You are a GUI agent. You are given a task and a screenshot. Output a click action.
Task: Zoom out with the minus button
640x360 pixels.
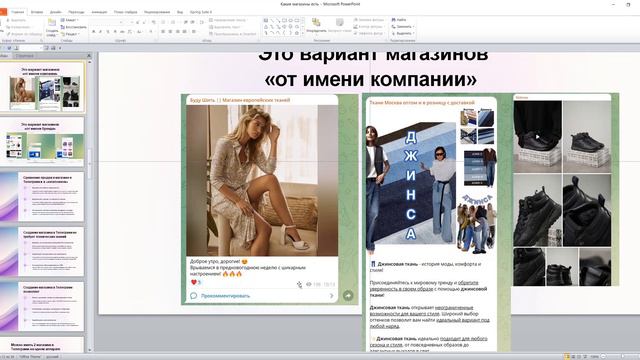[x=603, y=357]
